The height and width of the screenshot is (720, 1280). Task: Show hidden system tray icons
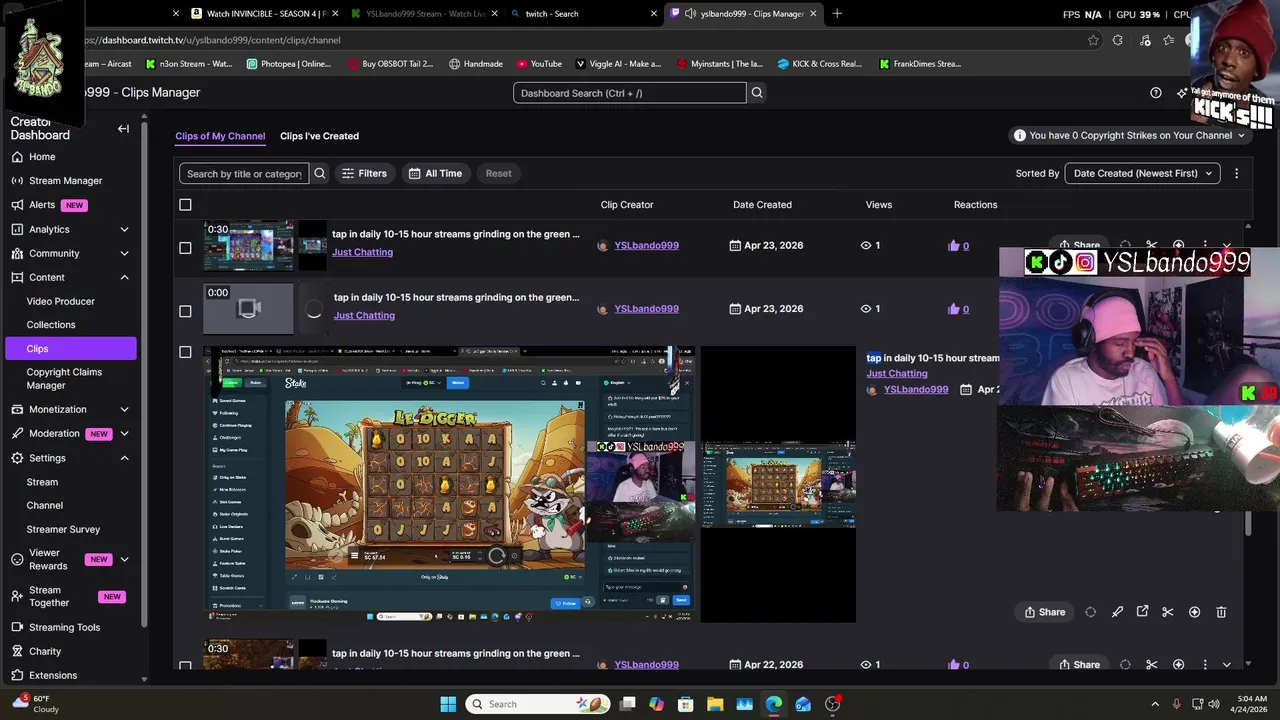click(1155, 704)
